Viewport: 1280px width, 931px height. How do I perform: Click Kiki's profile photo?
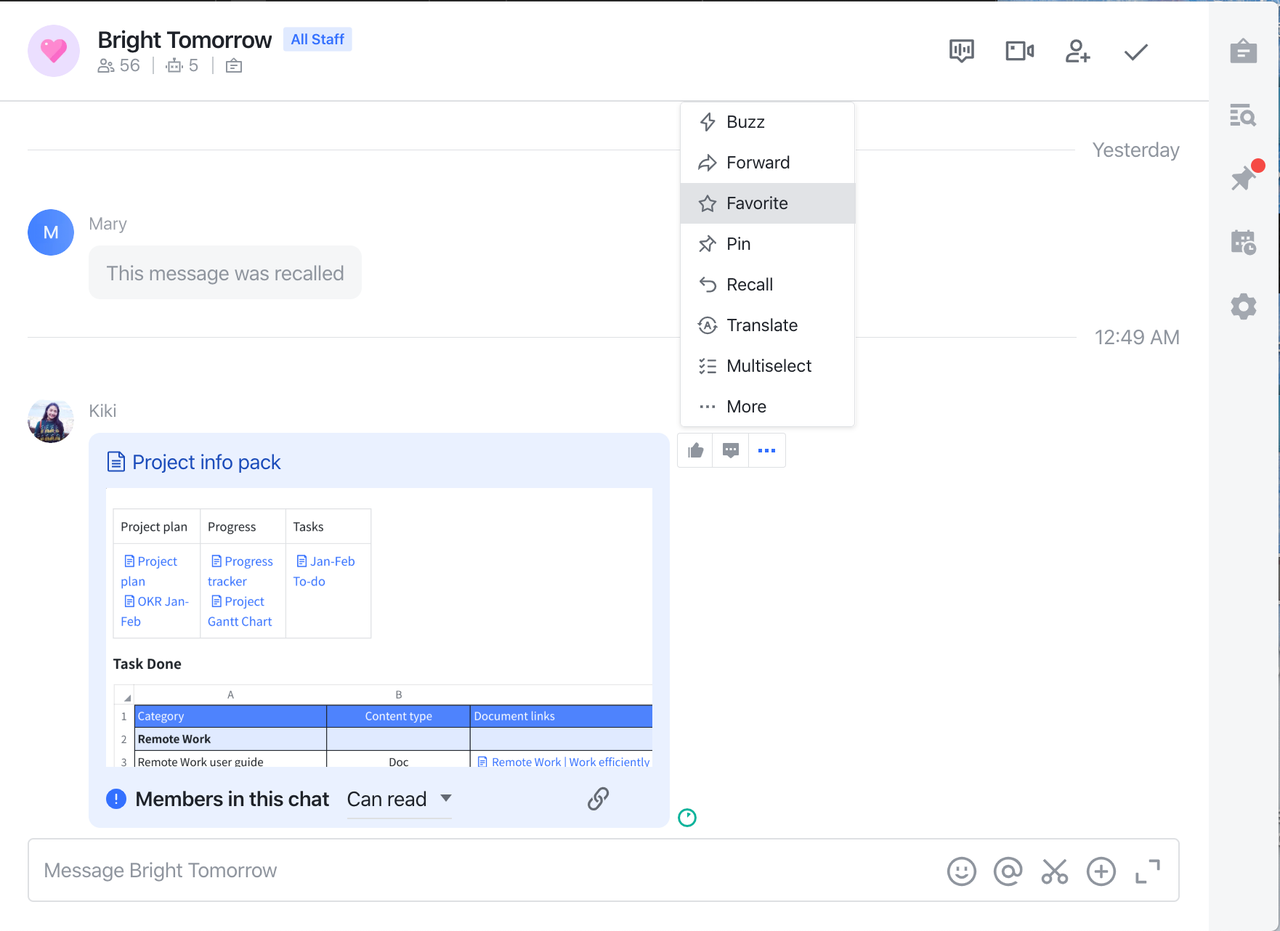pyautogui.click(x=50, y=420)
